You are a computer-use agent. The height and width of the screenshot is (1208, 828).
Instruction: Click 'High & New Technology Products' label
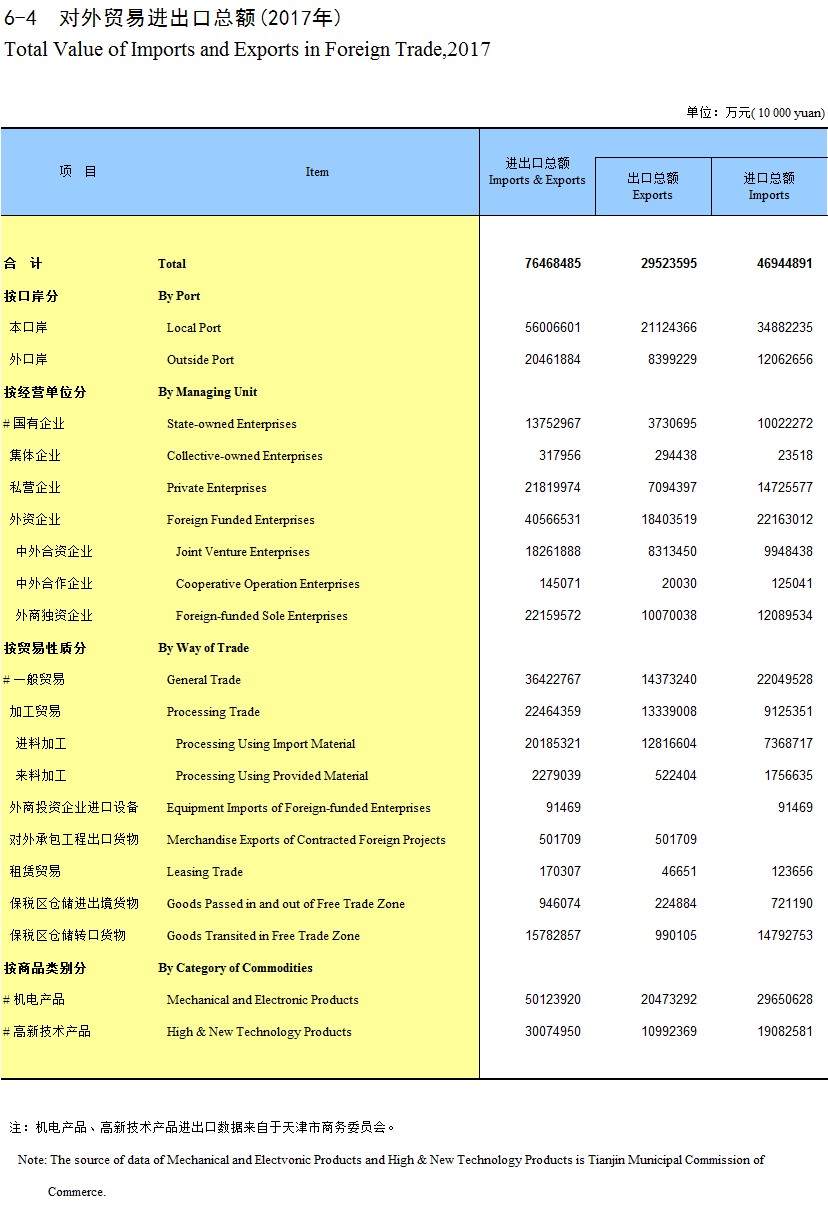click(259, 1032)
